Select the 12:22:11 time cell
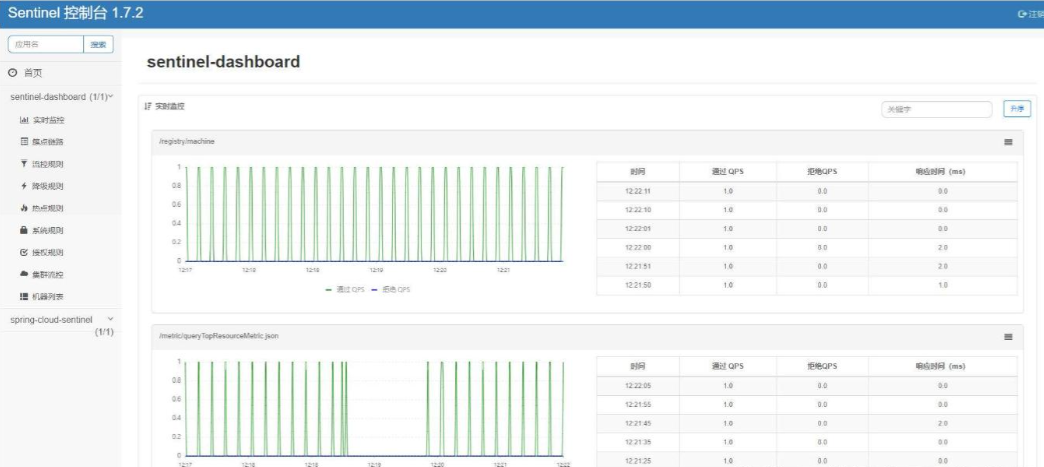 click(638, 191)
